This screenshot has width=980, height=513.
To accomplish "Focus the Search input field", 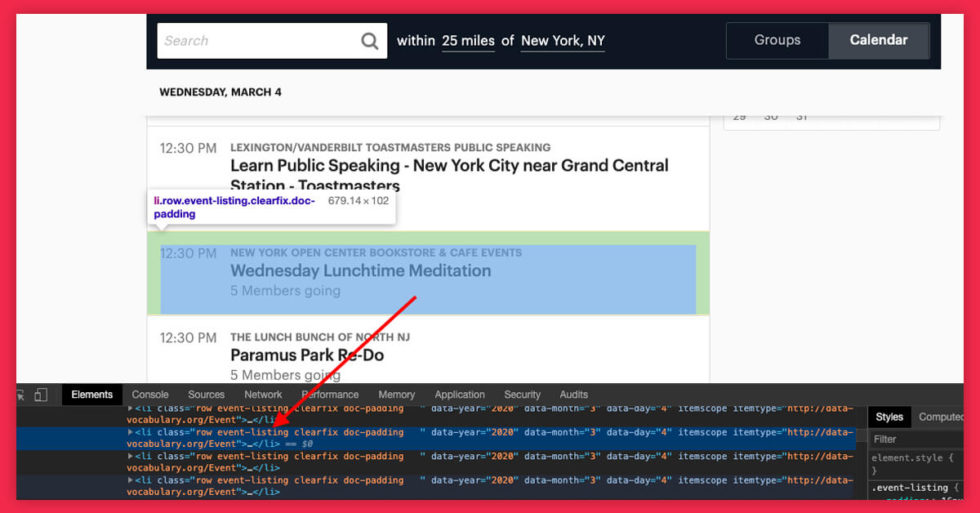I will tap(272, 41).
